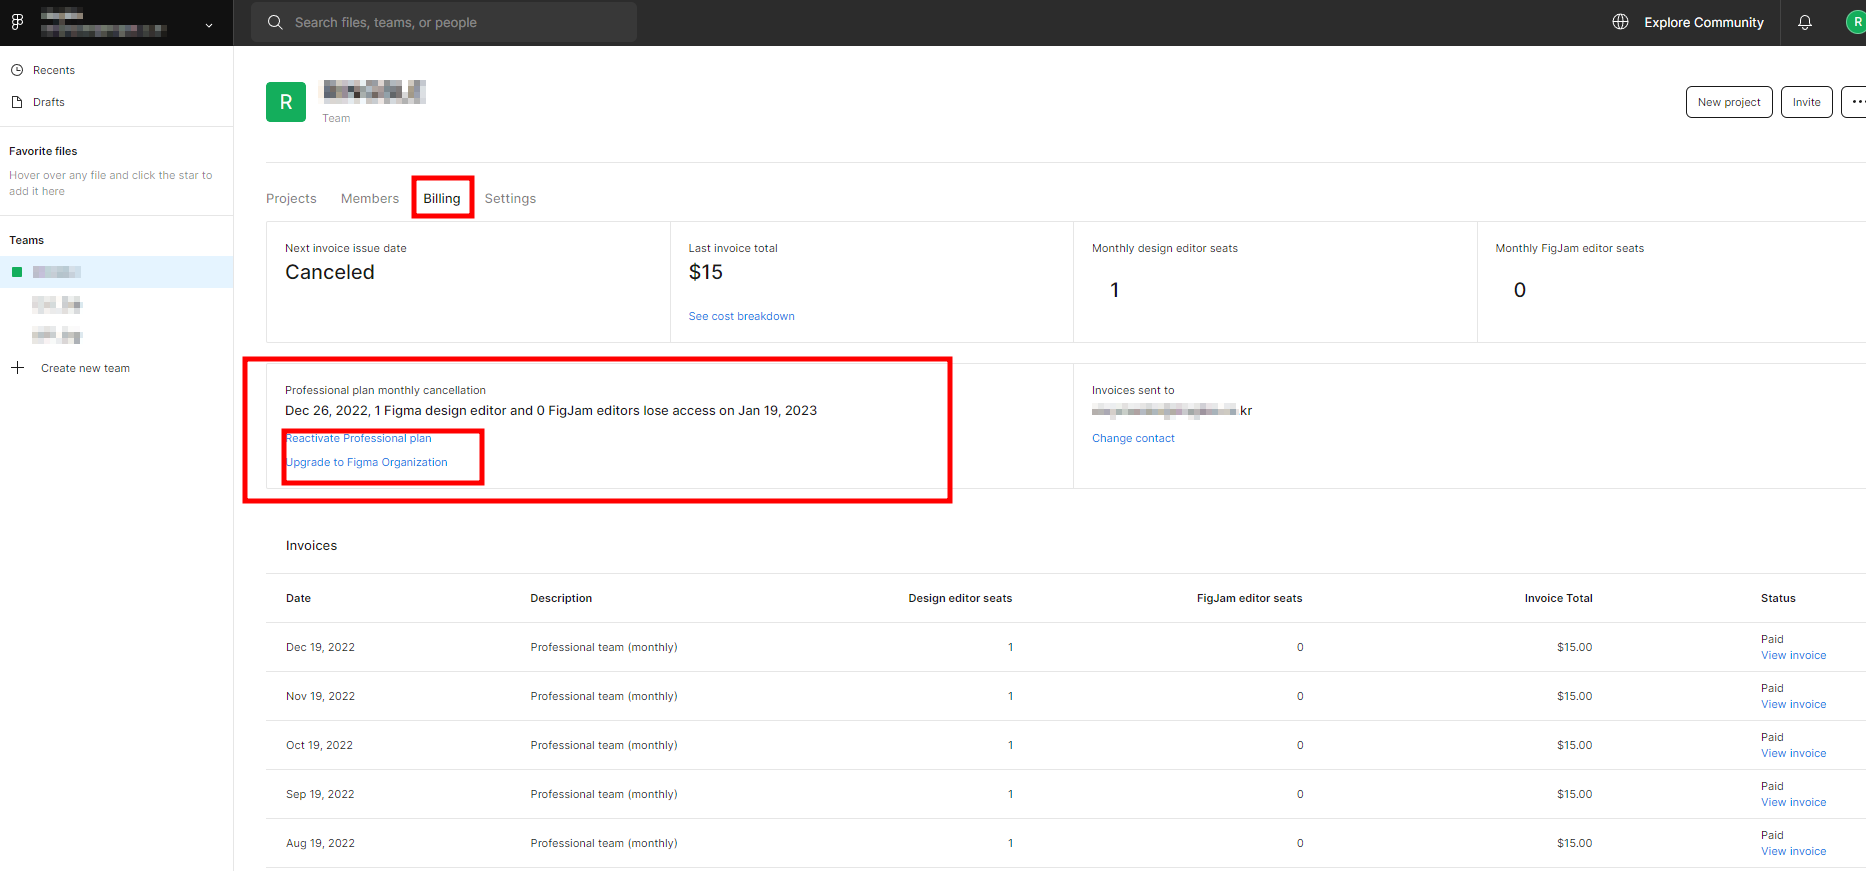
Task: Switch to the Settings tab
Action: pyautogui.click(x=510, y=199)
